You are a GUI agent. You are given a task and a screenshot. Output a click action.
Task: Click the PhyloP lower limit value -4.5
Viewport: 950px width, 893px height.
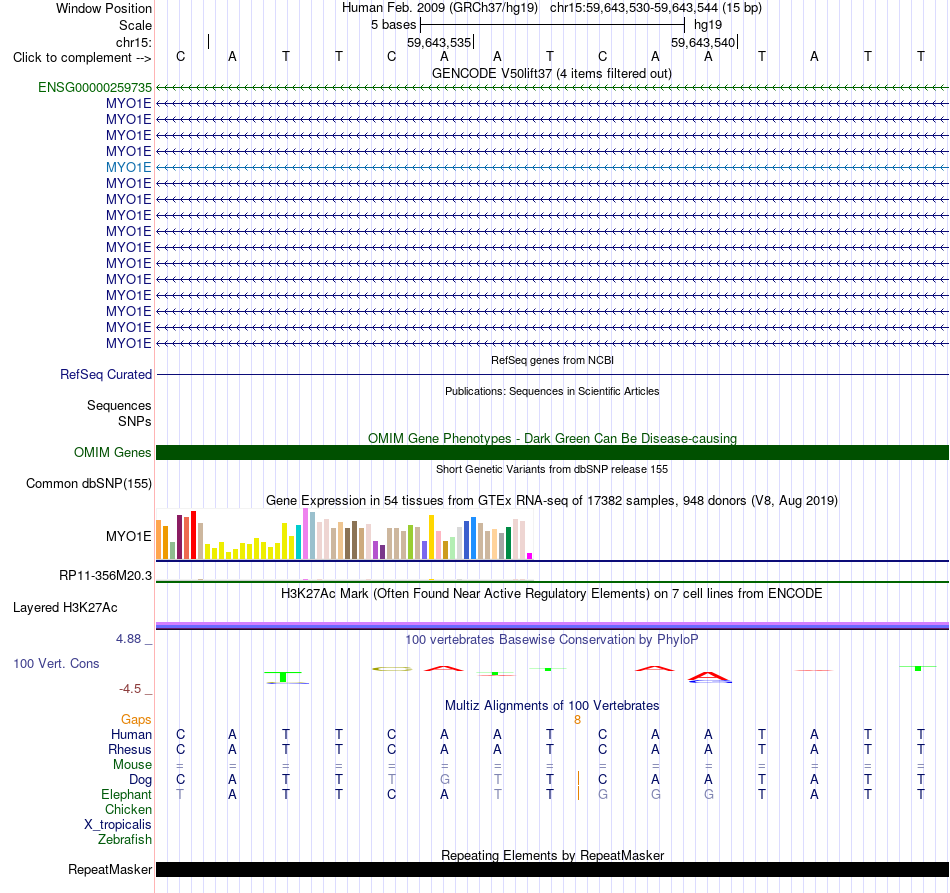click(130, 689)
